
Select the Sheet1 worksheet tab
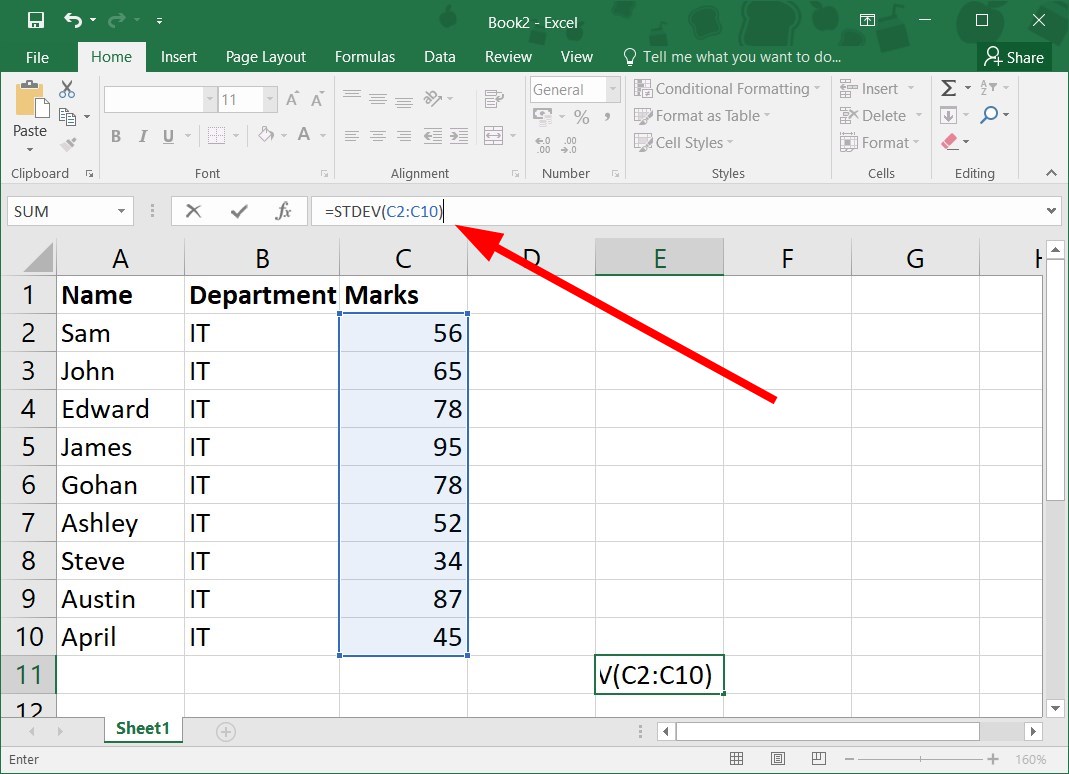pos(142,728)
